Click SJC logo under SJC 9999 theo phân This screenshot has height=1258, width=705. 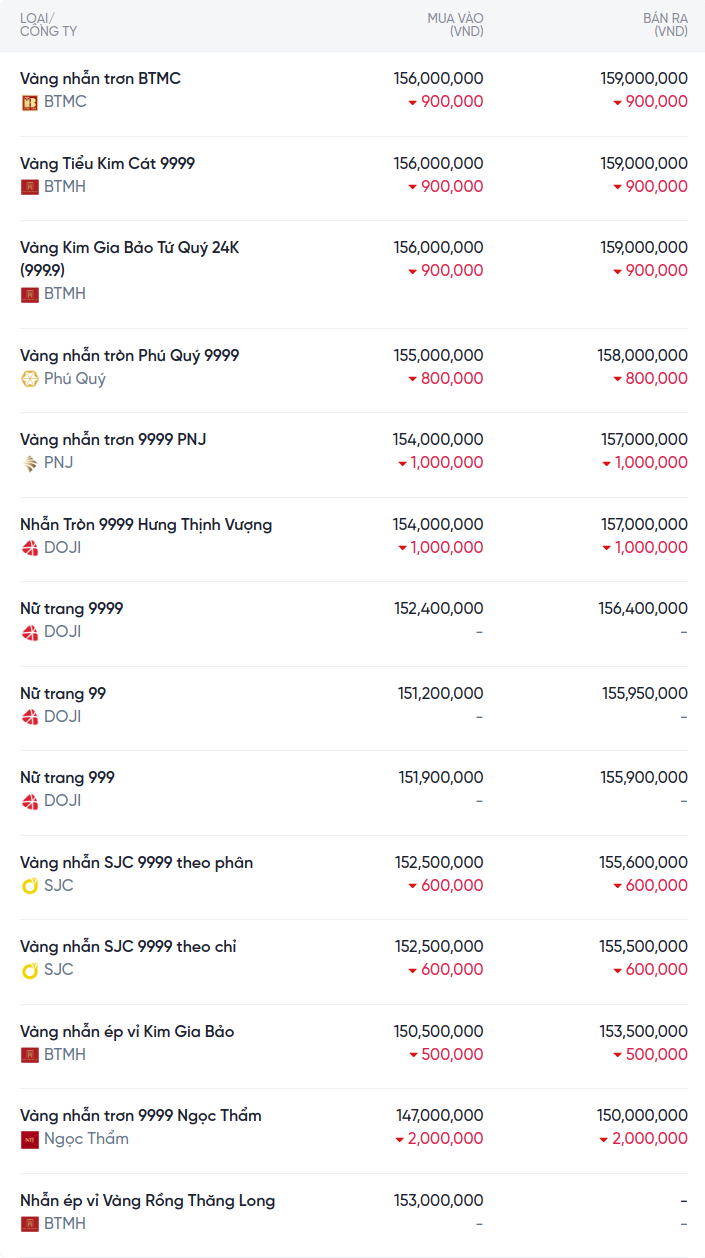(30, 886)
